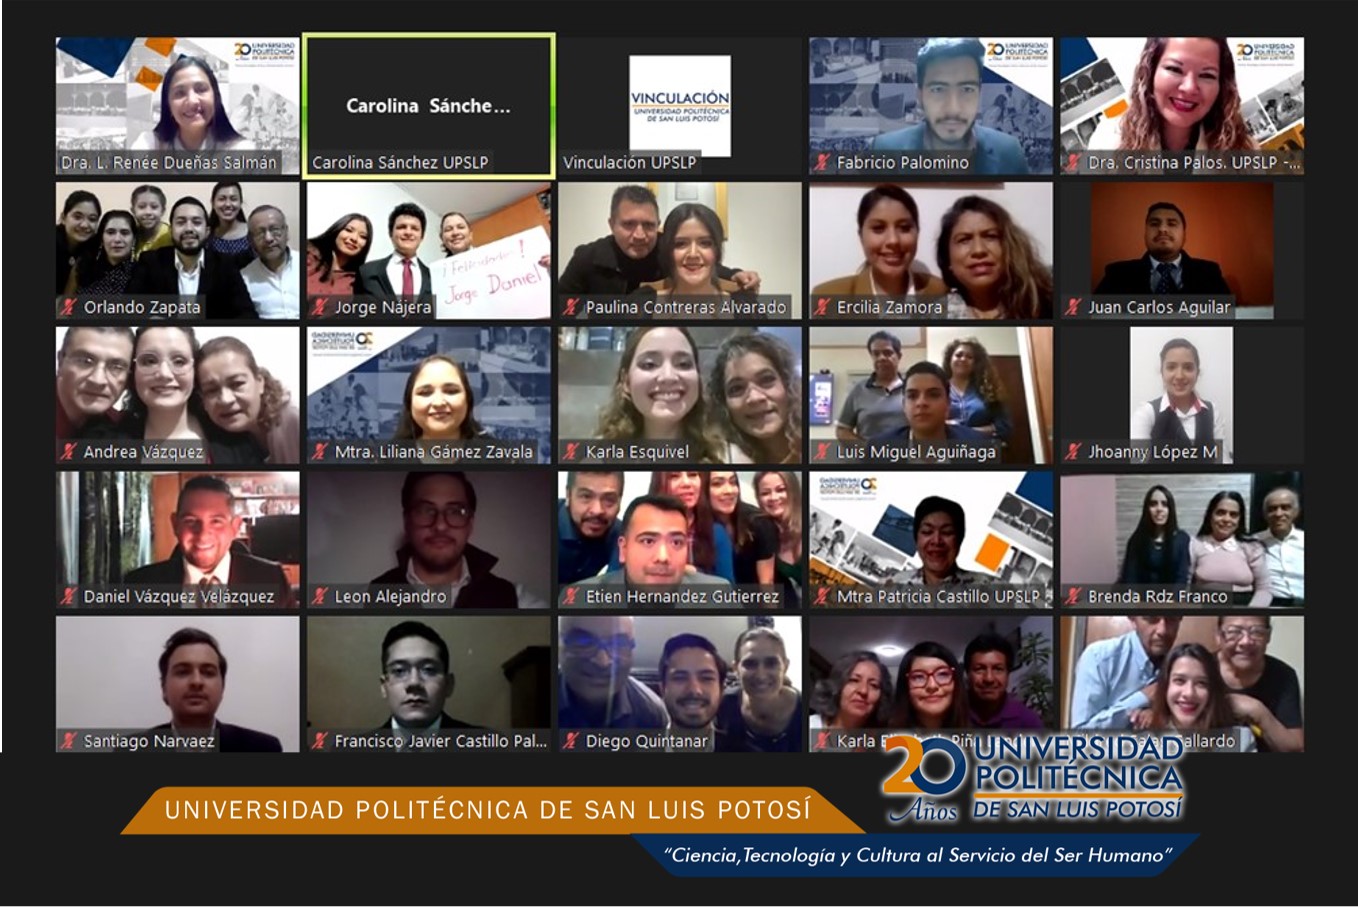Click the orange Universidad Politécnica banner title

coord(488,809)
